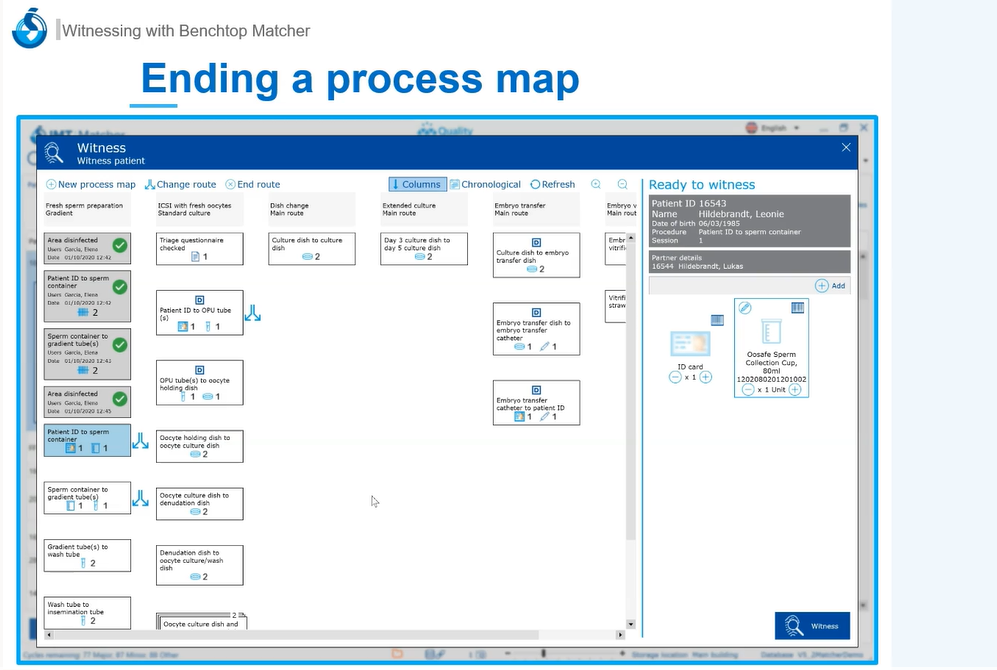
Task: Click New process map
Action: coord(91,184)
